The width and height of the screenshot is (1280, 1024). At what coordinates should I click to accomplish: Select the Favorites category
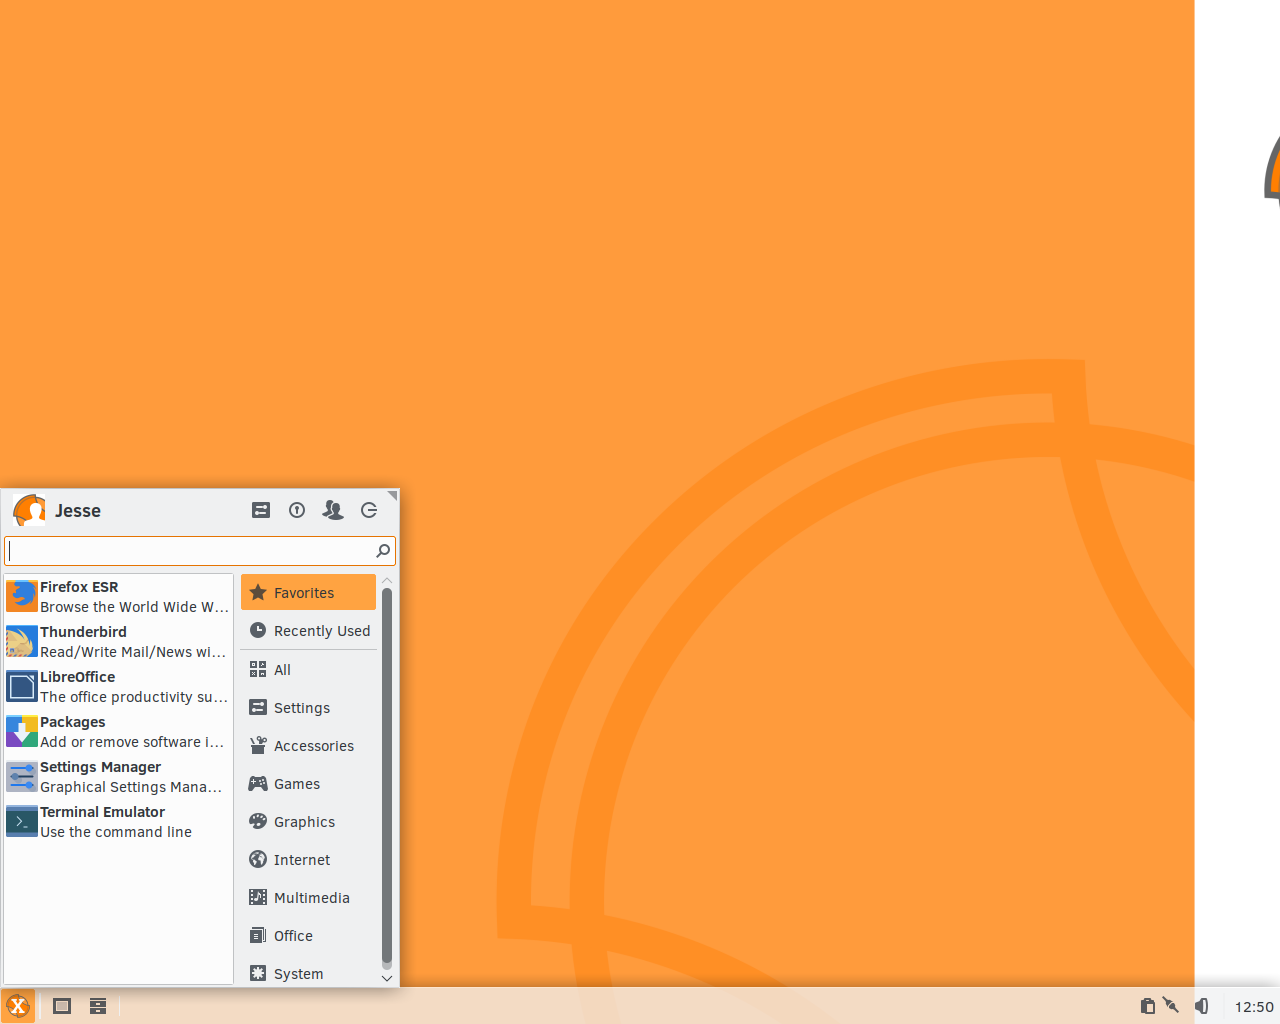coord(308,593)
